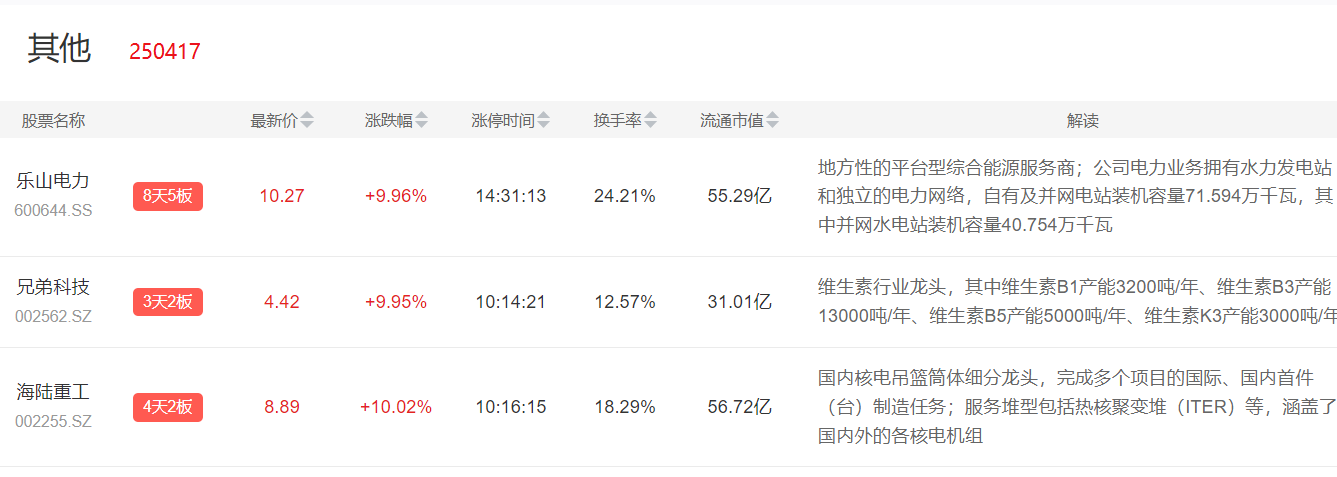Select the 最新价 column header

click(x=273, y=121)
